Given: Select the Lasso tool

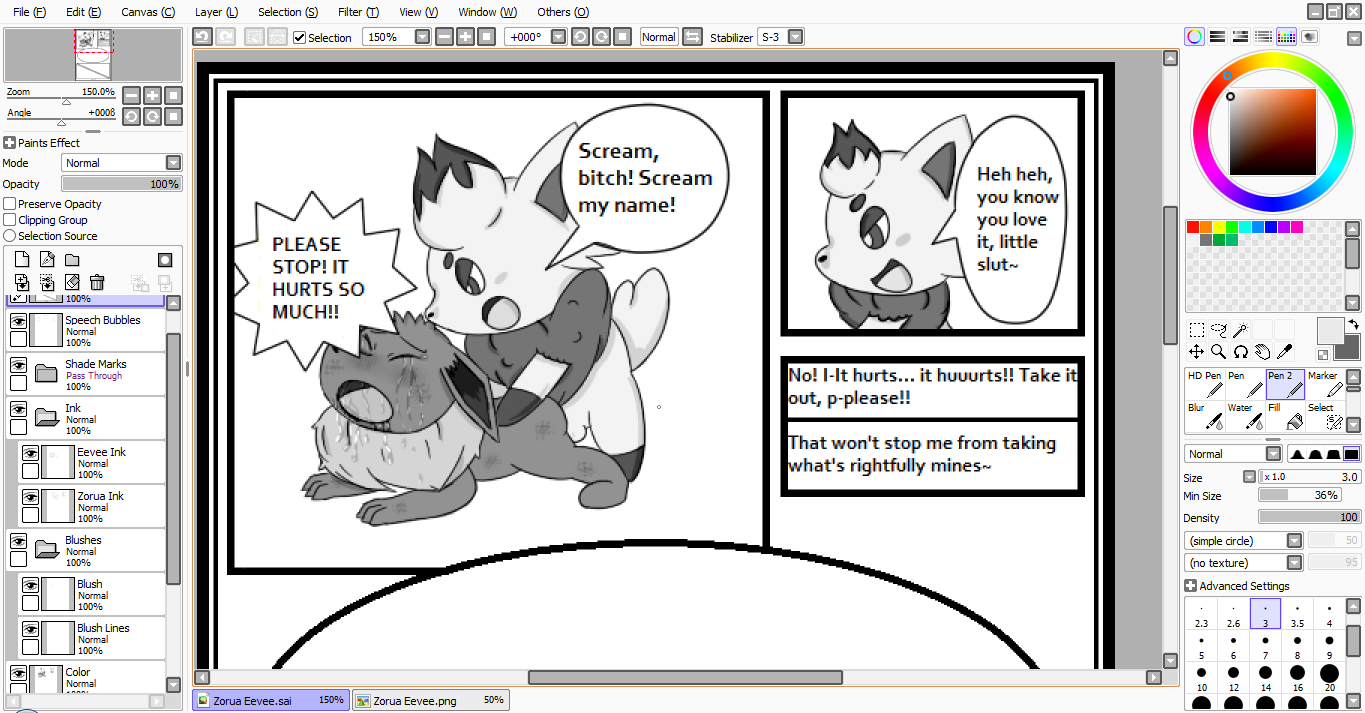Looking at the screenshot, I should [x=1218, y=329].
